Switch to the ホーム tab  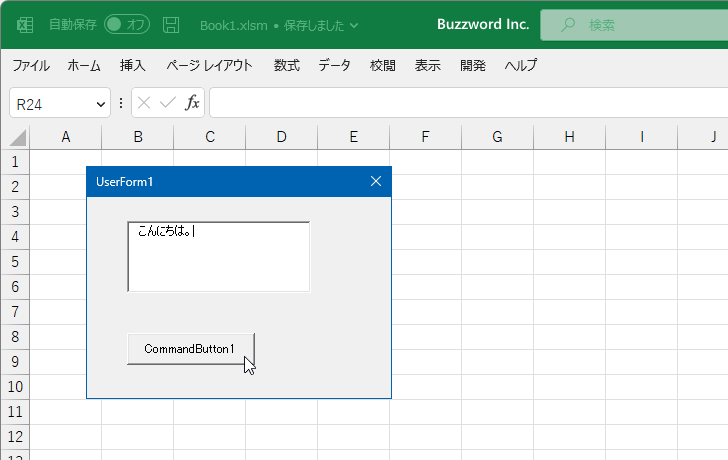(x=84, y=65)
